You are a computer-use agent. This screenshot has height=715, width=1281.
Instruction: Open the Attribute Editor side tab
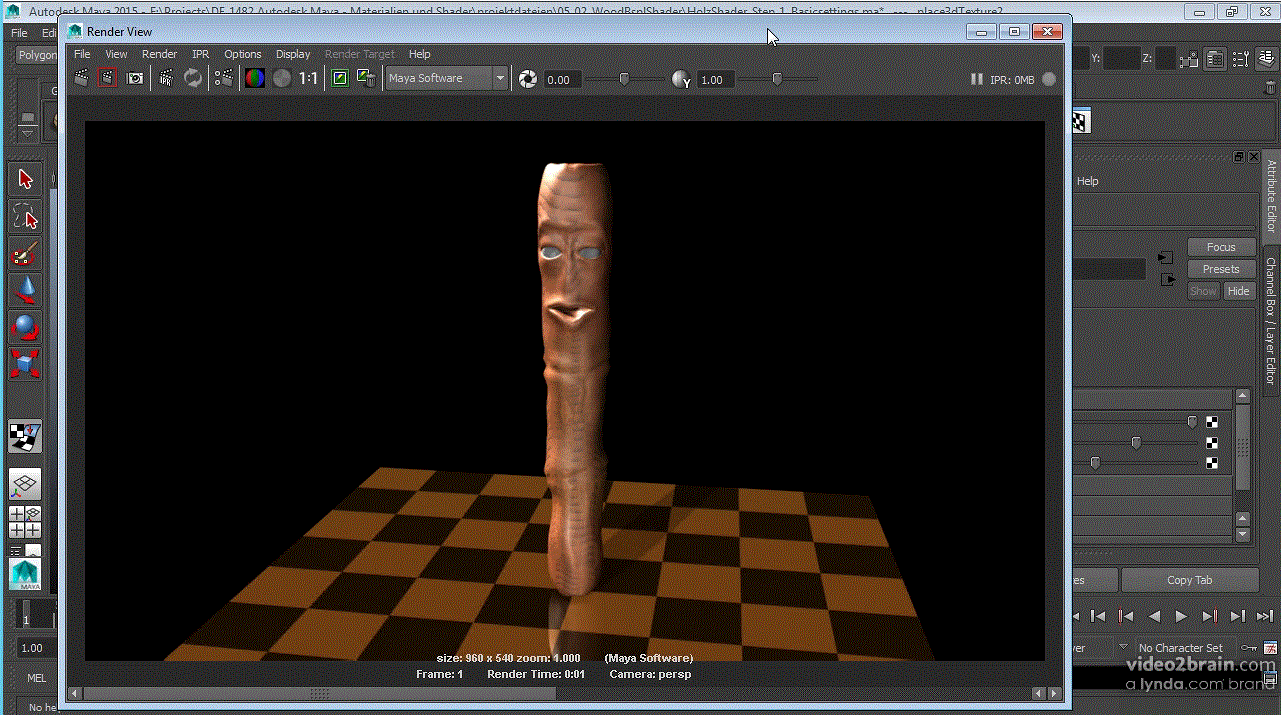click(1272, 196)
